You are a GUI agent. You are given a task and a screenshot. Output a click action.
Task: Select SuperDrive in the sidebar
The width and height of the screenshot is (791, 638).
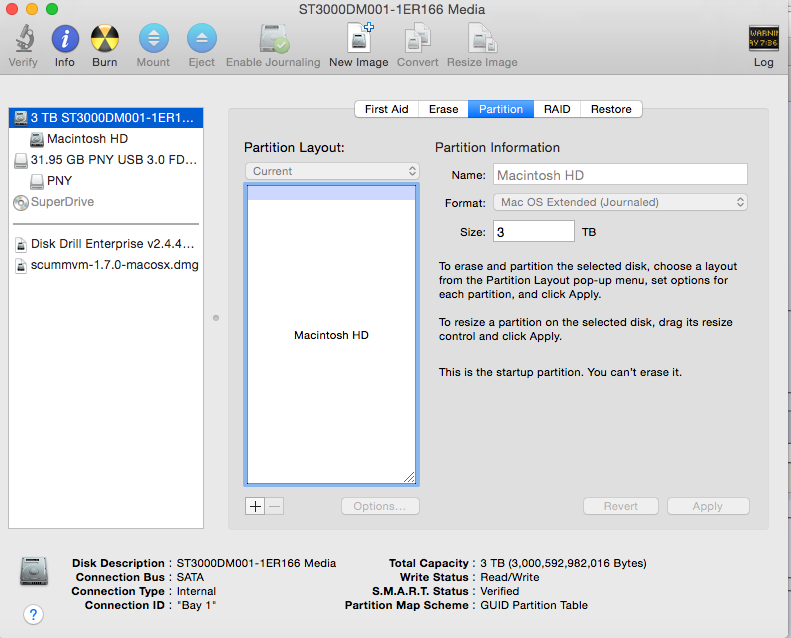[106, 202]
